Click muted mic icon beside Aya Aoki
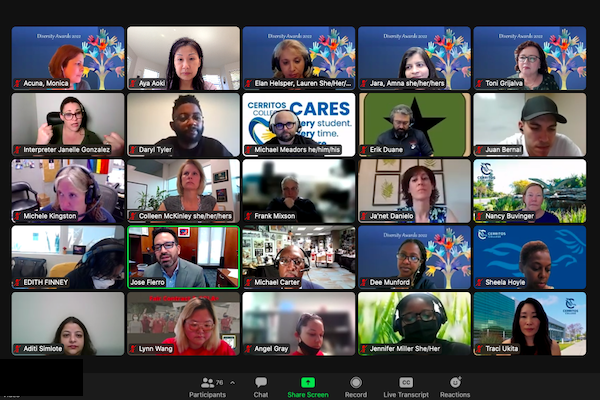 tap(133, 84)
